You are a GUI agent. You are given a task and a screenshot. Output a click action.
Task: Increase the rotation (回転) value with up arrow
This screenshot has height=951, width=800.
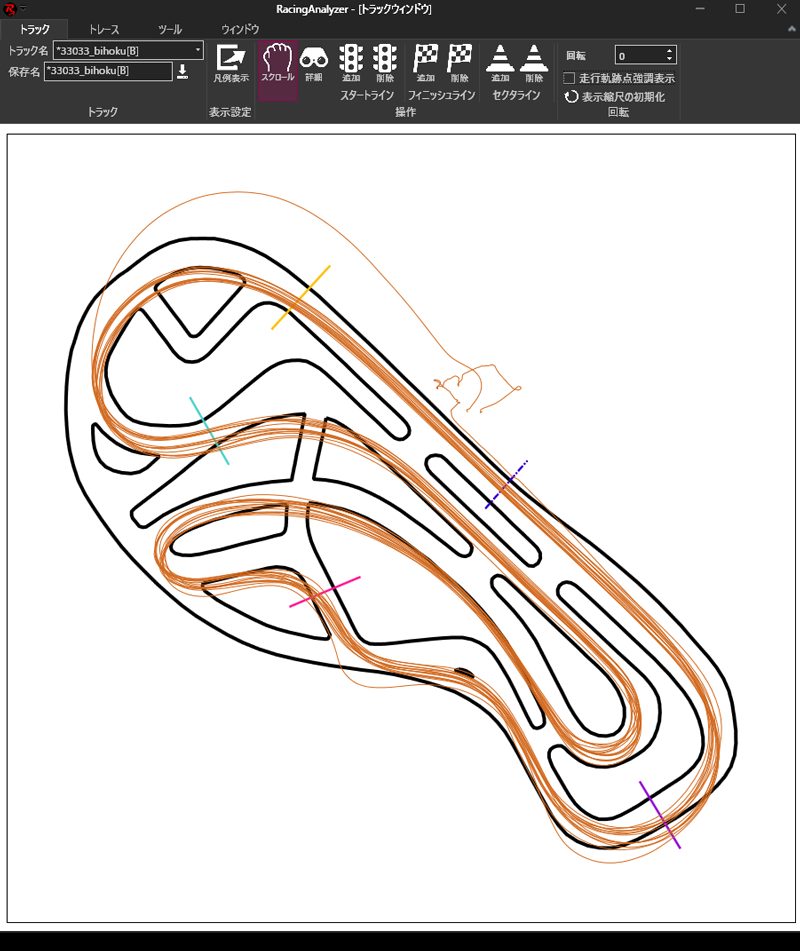tap(669, 51)
